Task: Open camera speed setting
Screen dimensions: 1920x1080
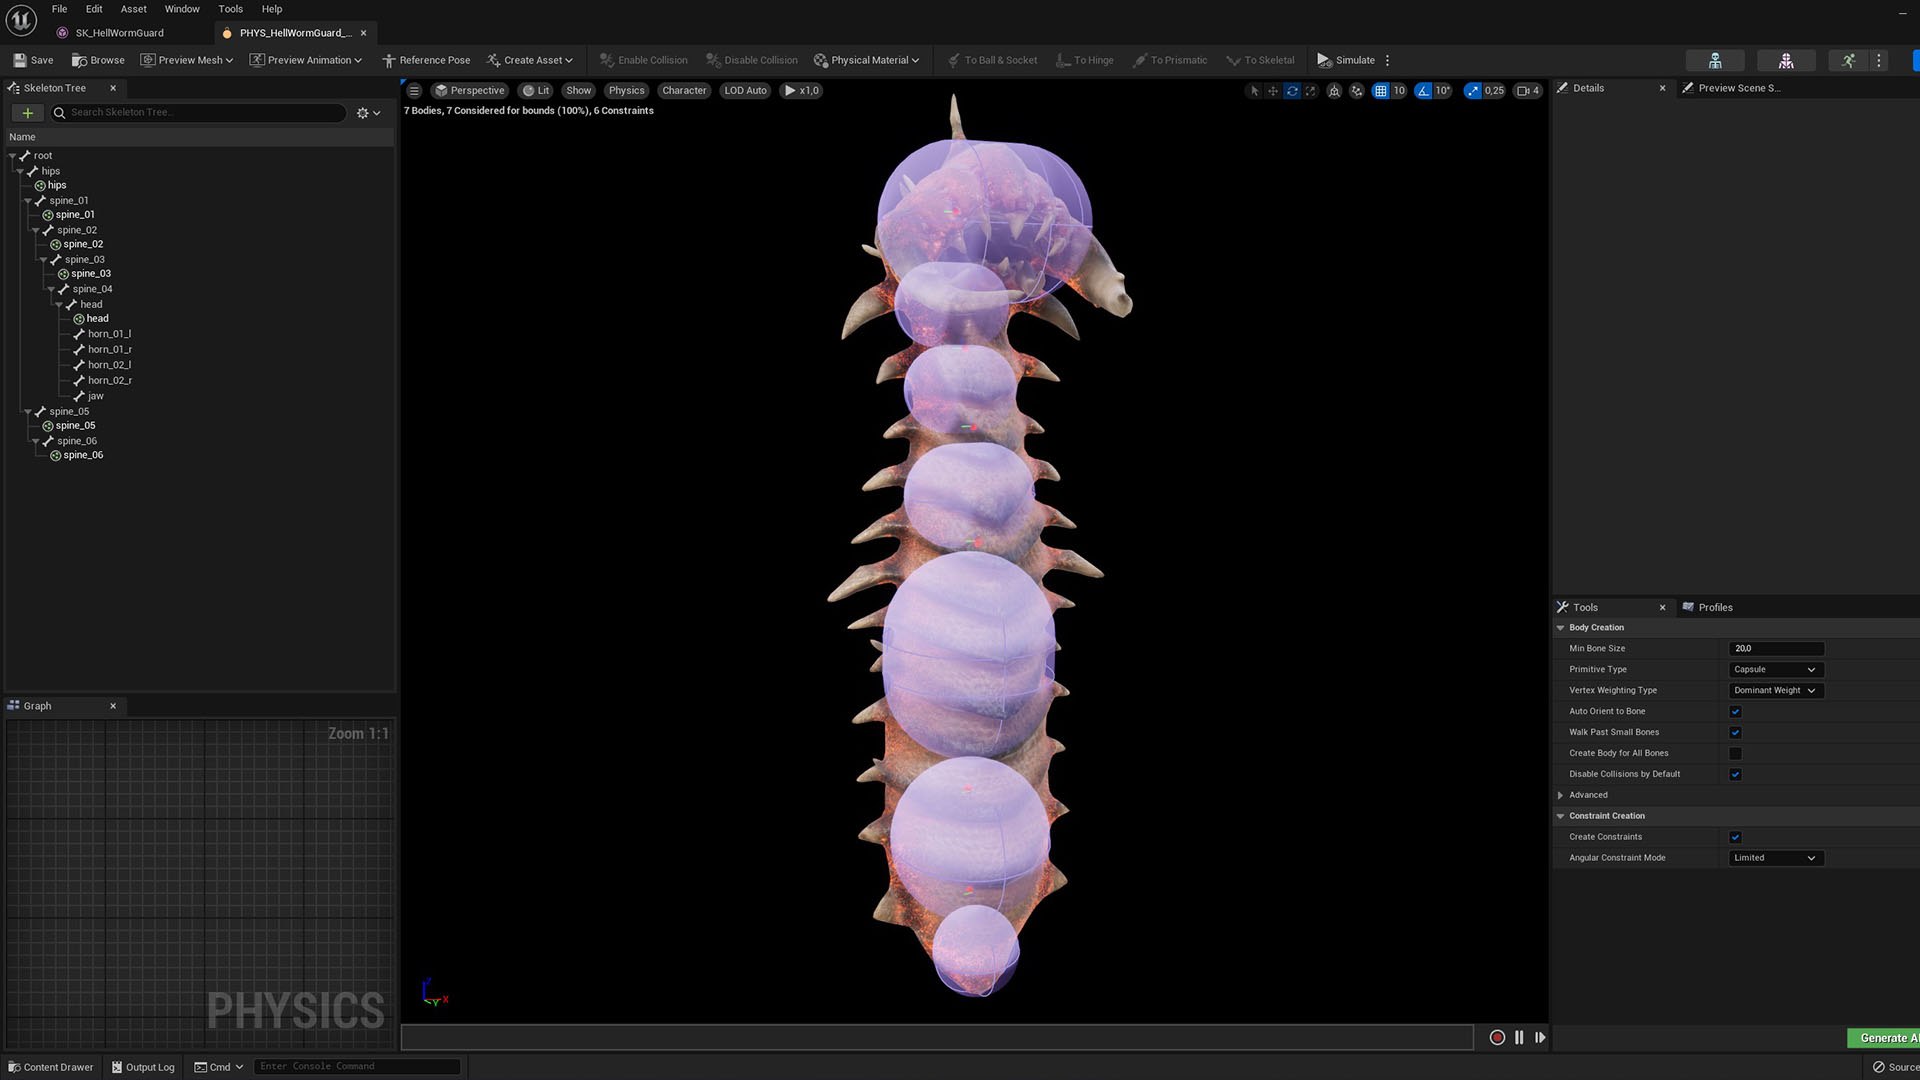Action: (x=1528, y=90)
